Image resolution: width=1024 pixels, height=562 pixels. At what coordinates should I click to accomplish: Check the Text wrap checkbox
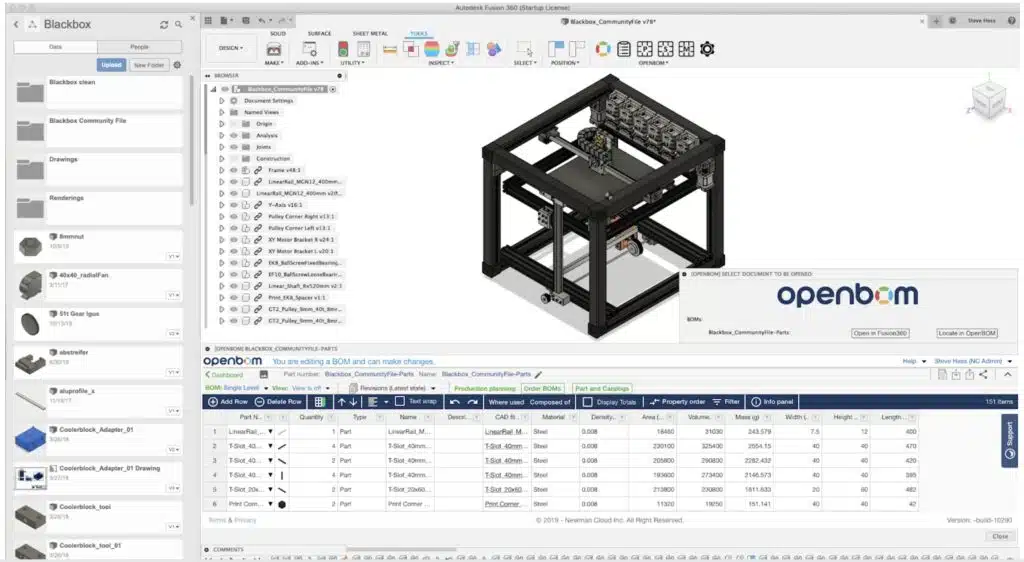[x=400, y=402]
